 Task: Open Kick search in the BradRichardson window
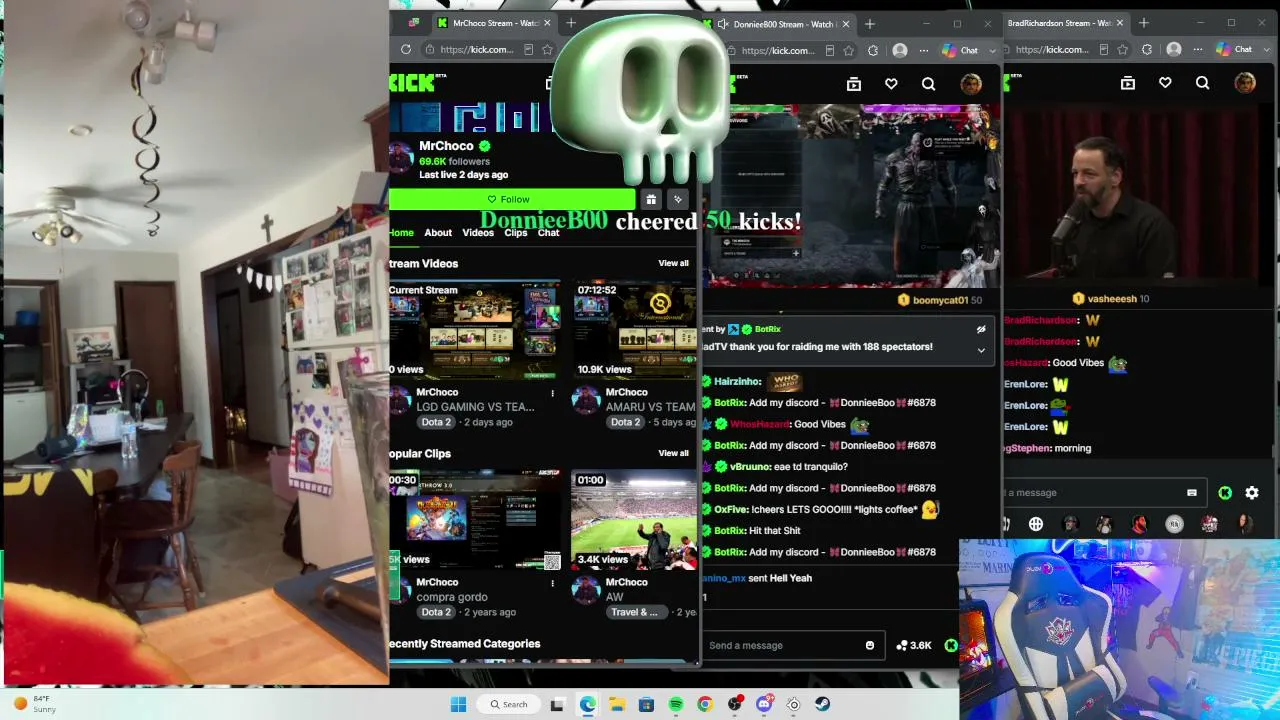[x=1202, y=83]
